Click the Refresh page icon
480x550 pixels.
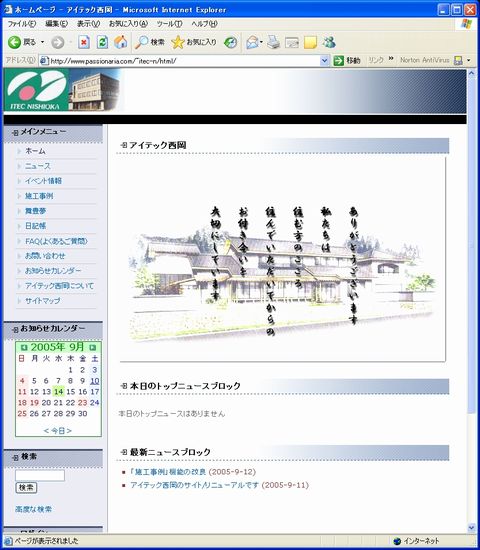102,42
